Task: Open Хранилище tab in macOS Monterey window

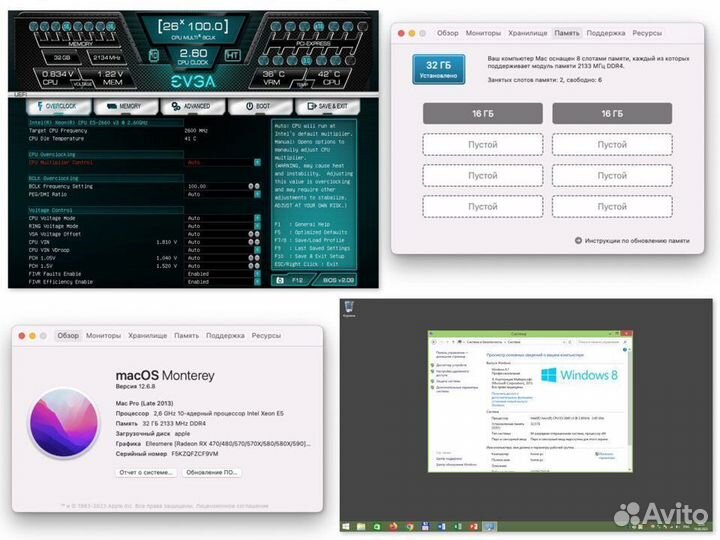Action: point(147,336)
